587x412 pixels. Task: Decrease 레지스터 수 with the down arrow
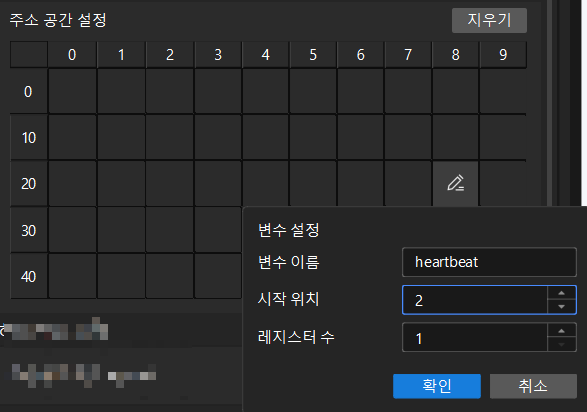562,345
